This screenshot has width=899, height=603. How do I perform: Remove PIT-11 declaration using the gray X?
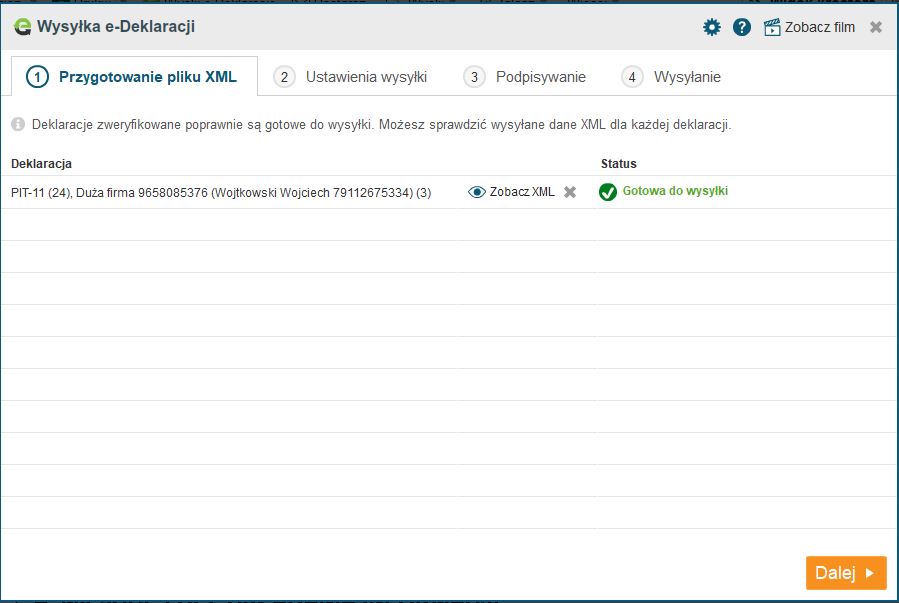tap(570, 192)
